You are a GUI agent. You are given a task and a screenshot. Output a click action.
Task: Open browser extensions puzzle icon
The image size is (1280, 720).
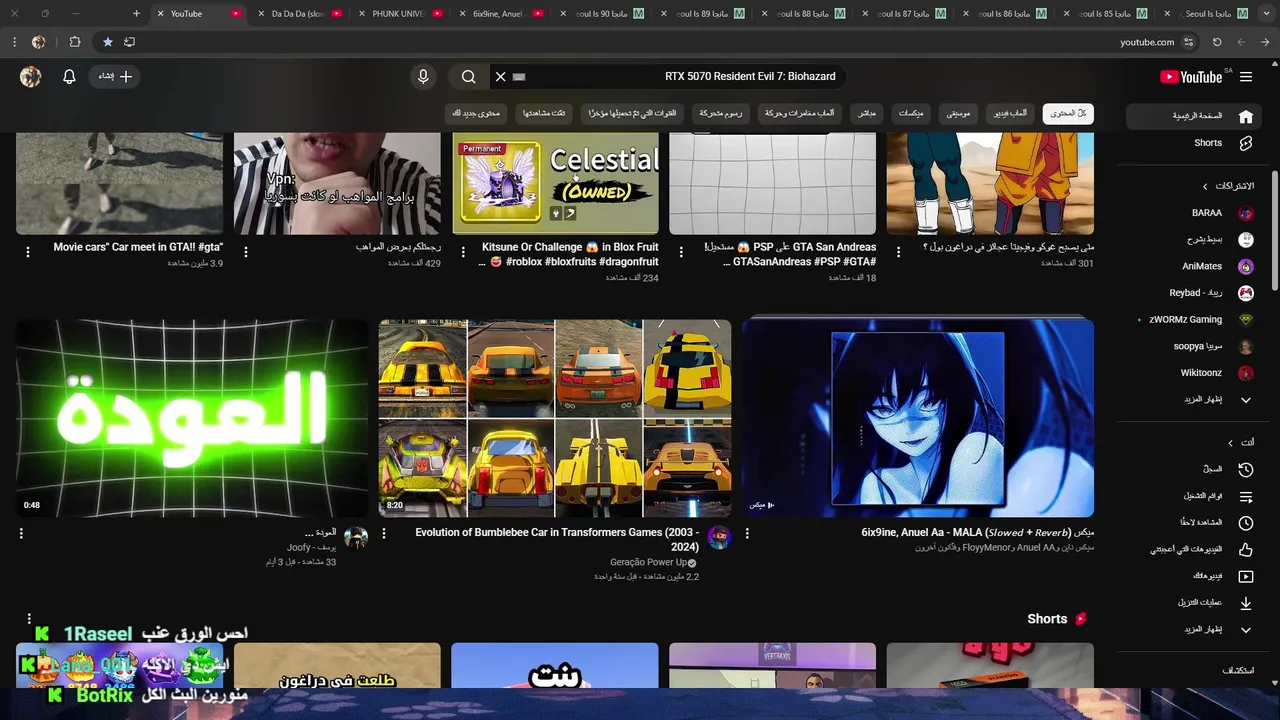[75, 42]
